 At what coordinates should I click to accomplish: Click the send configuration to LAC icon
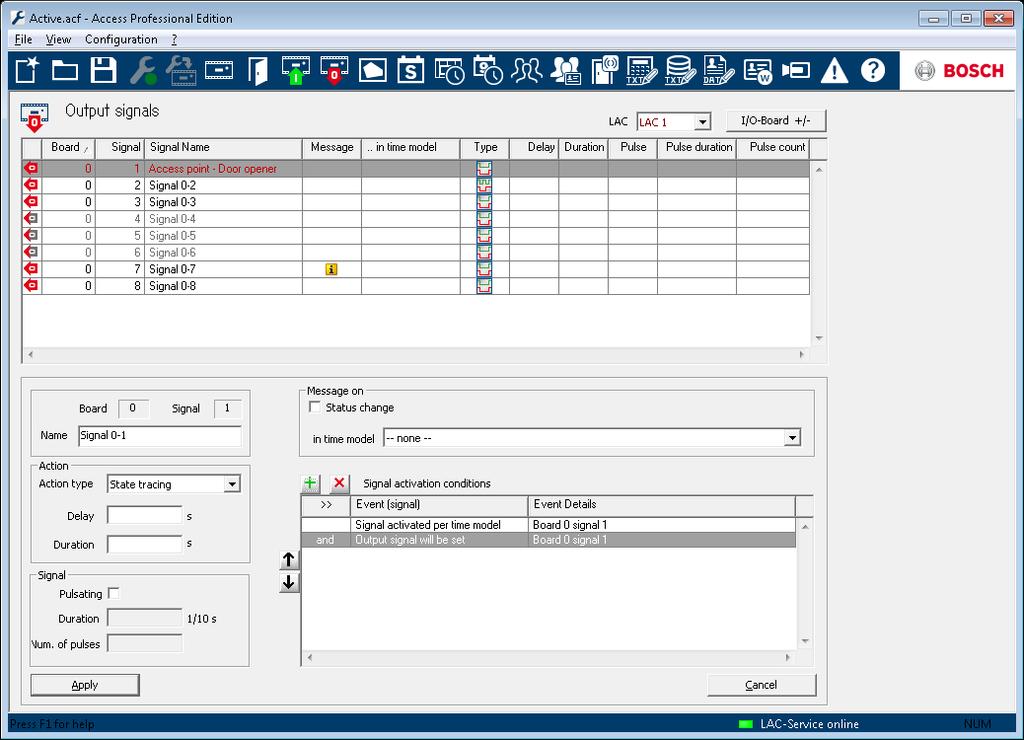click(x=181, y=70)
